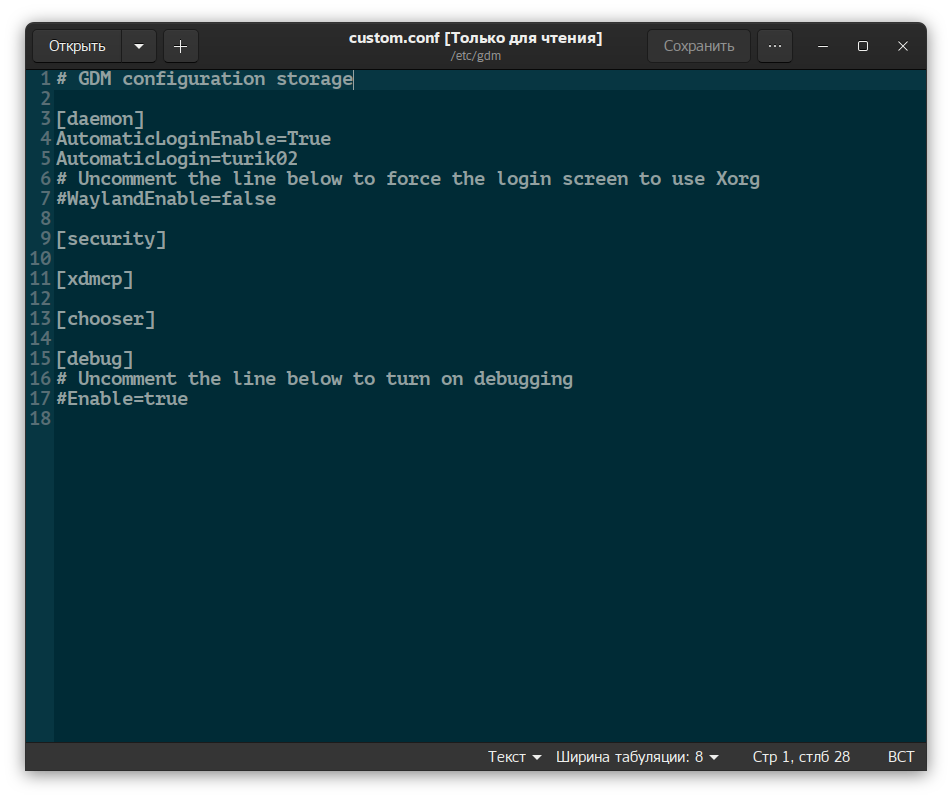Maximize the editor window

click(x=862, y=46)
